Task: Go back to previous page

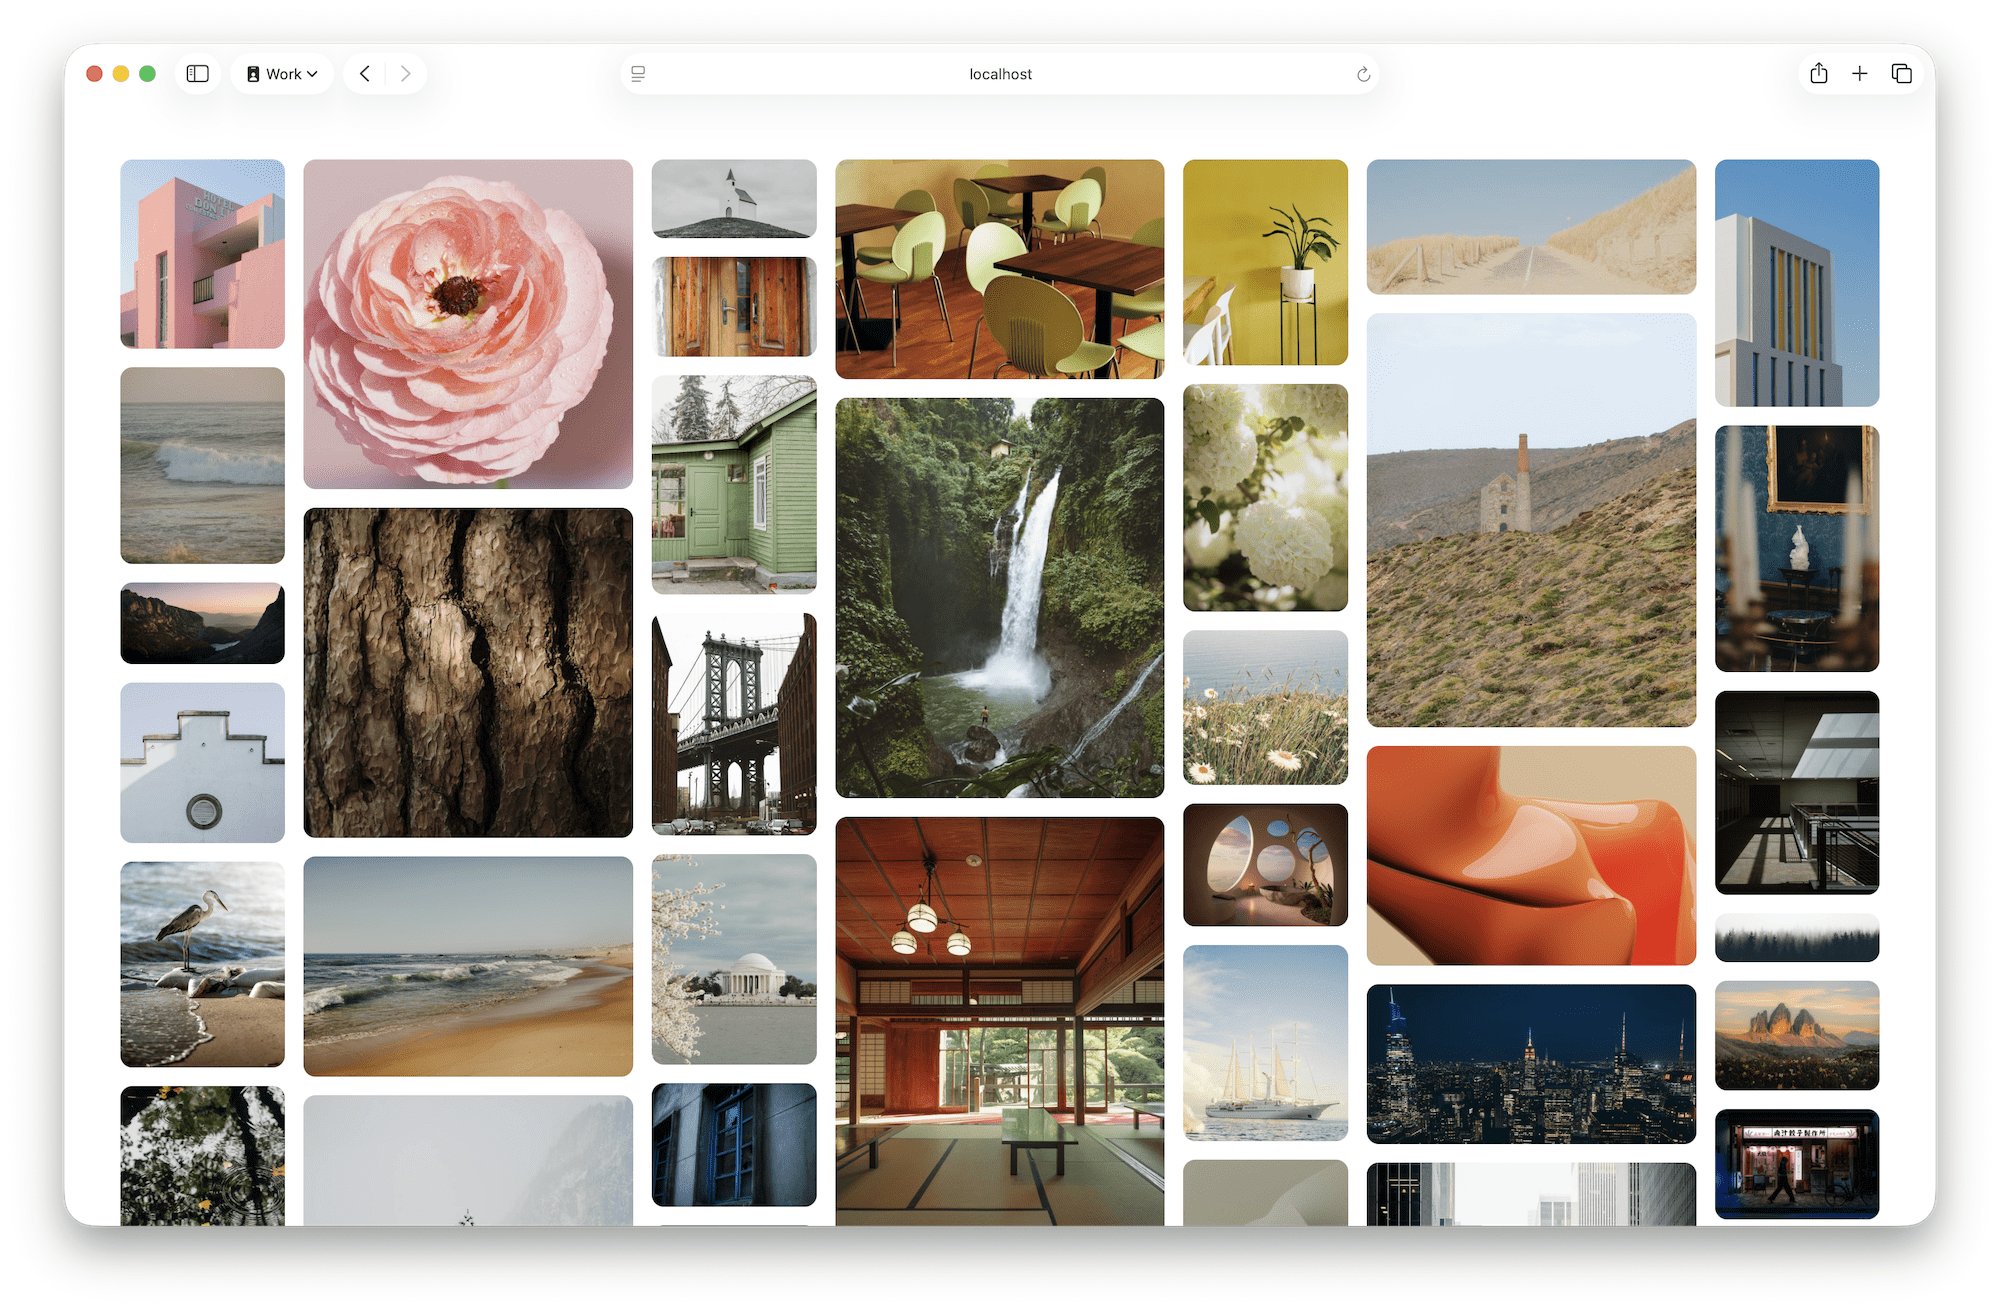Action: click(x=365, y=74)
